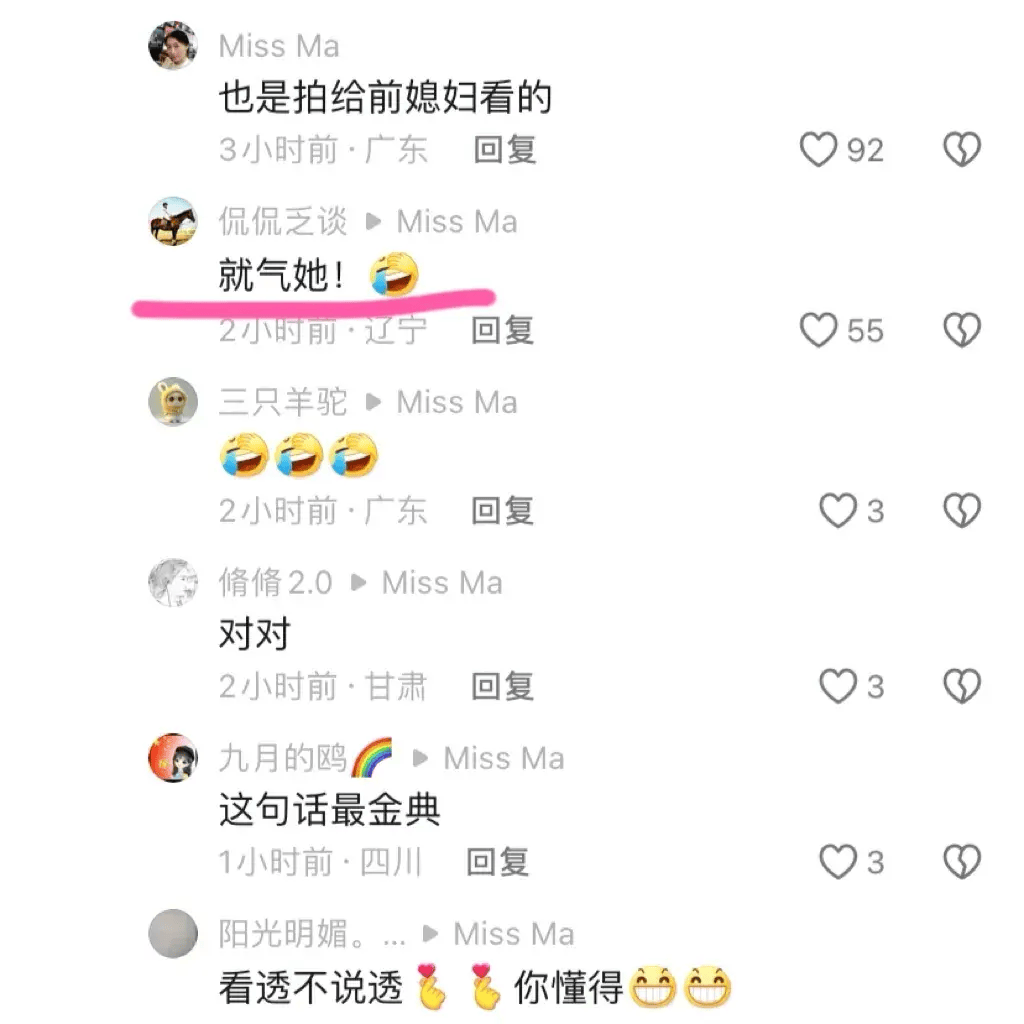The width and height of the screenshot is (1024, 1024).
Task: Open 三只羊驼 username link
Action: point(282,402)
